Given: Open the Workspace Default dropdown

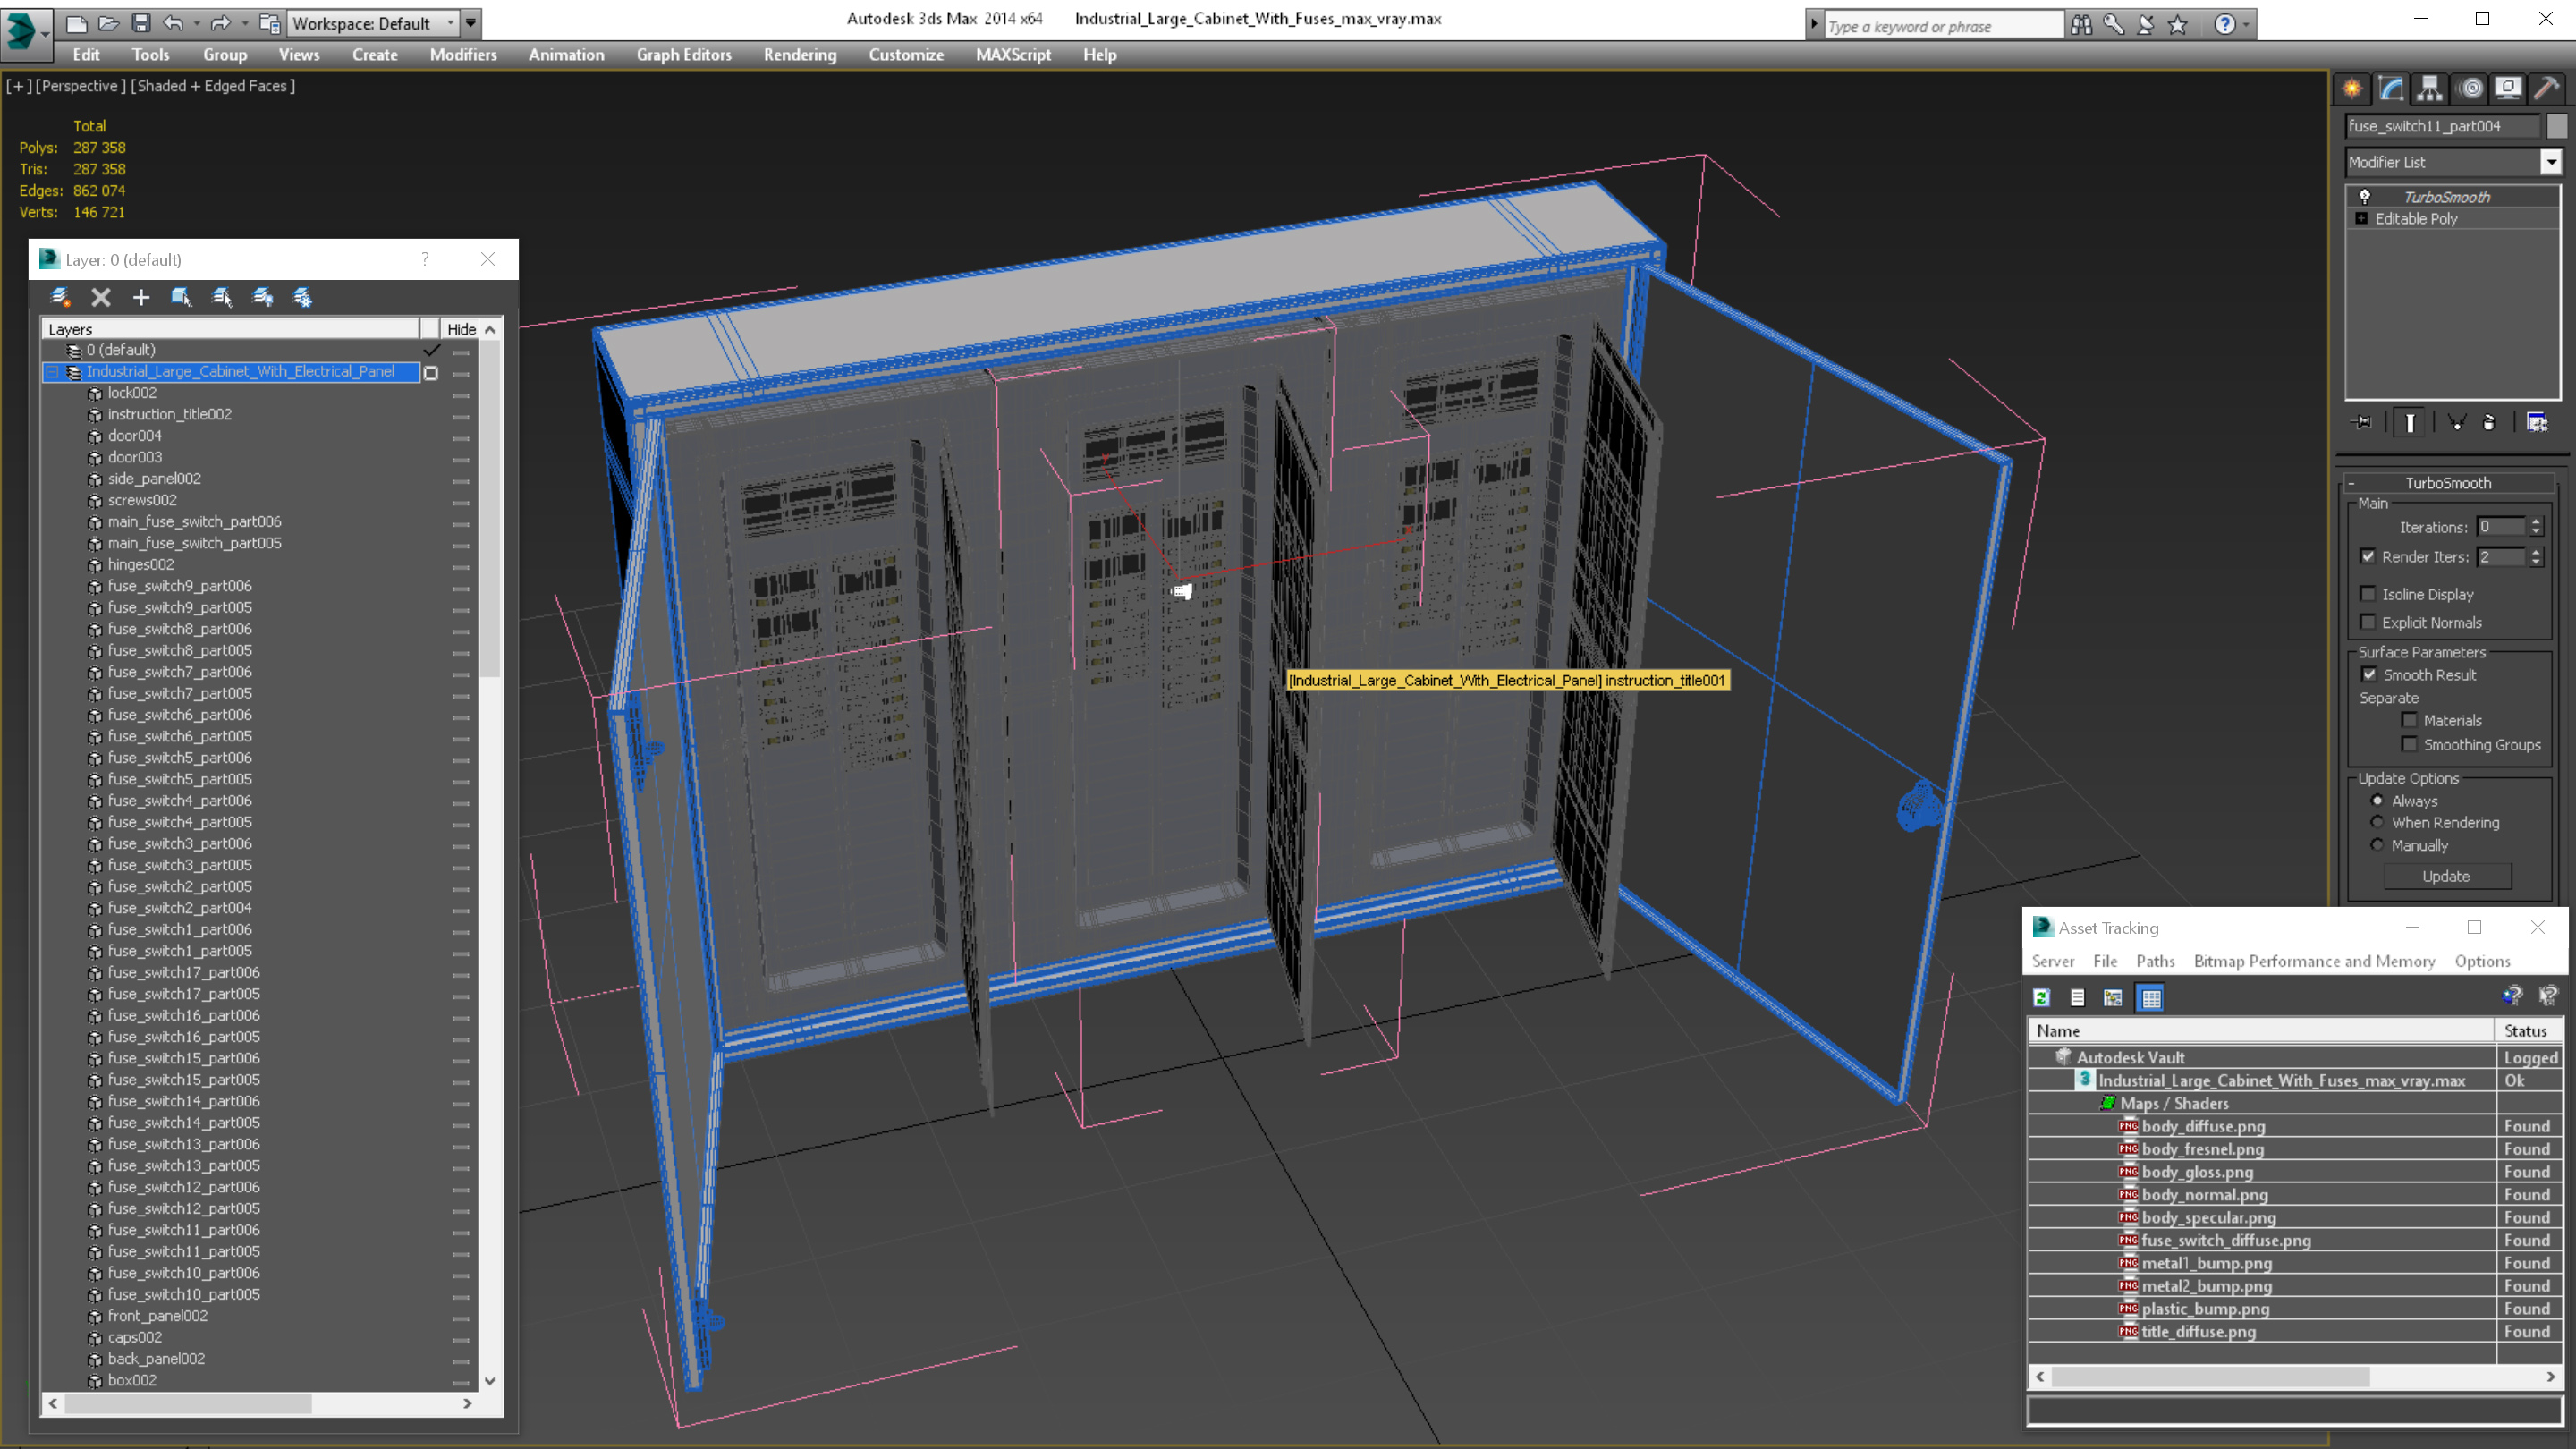Looking at the screenshot, I should pyautogui.click(x=451, y=22).
